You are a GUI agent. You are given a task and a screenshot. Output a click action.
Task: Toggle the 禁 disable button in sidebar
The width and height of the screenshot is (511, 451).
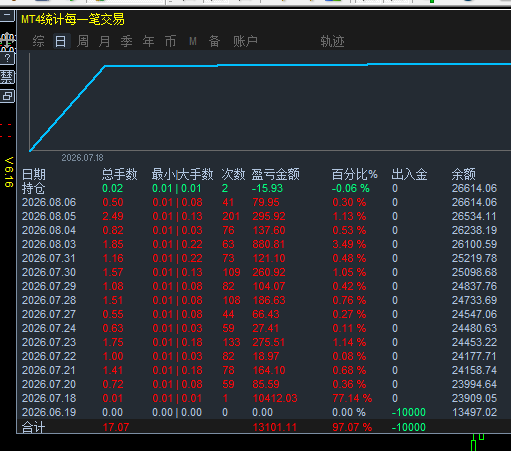[x=7, y=77]
